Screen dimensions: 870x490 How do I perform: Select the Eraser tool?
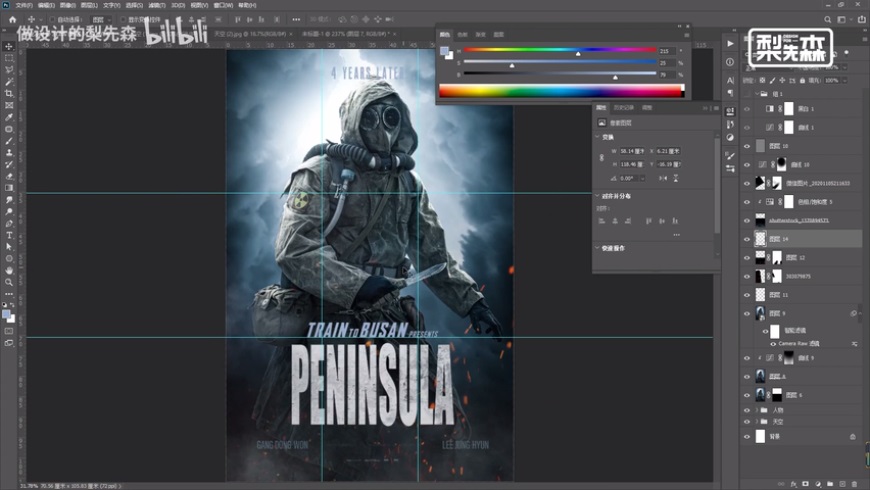coord(9,176)
